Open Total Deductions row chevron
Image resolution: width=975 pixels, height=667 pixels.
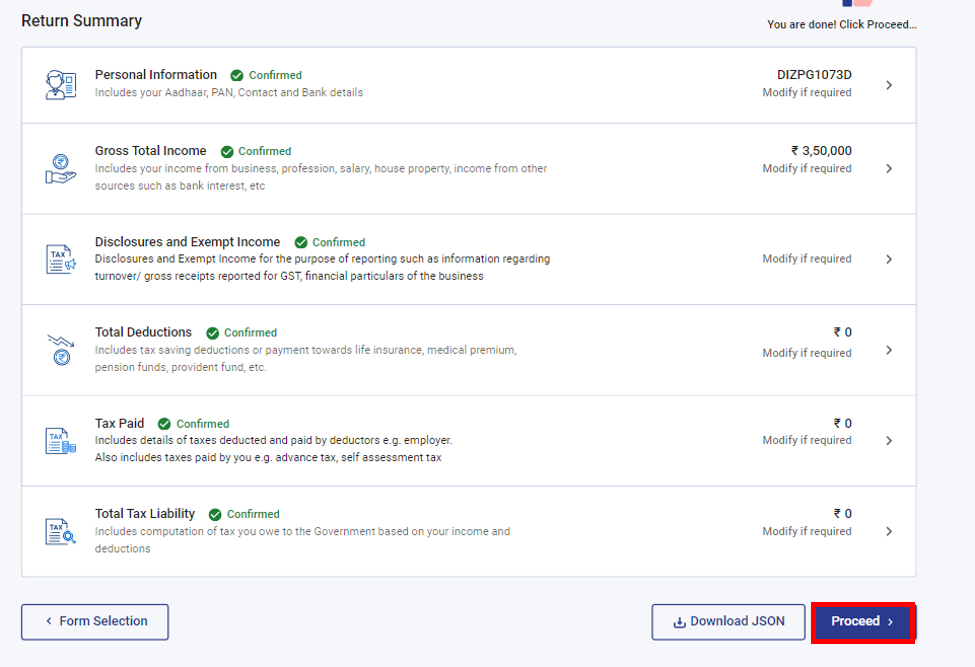click(889, 350)
